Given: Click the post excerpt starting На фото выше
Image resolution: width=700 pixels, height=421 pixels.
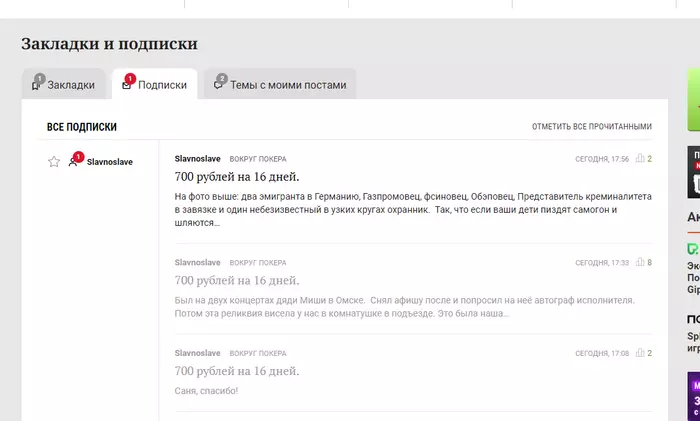Looking at the screenshot, I should [x=413, y=209].
